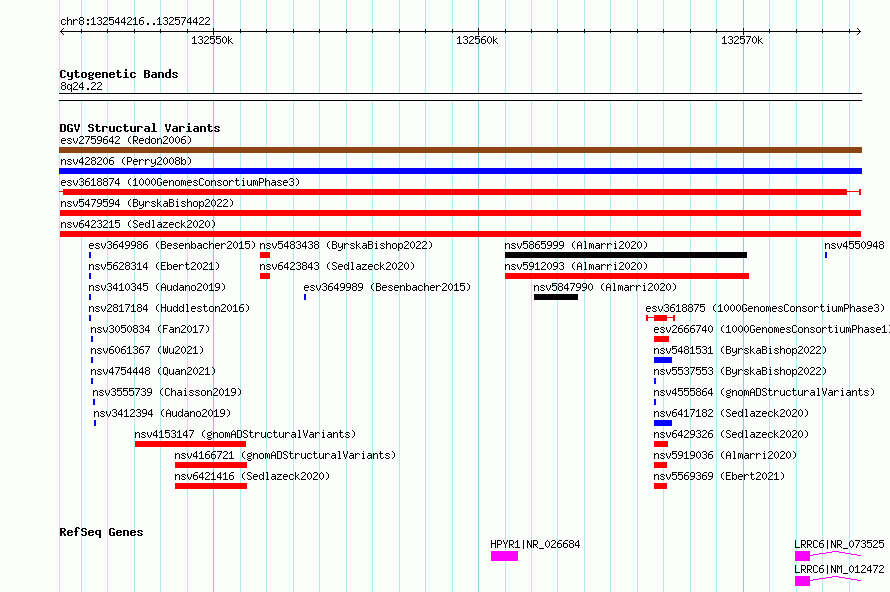Click nsv4754448 (Quan2021) label

coord(153,371)
